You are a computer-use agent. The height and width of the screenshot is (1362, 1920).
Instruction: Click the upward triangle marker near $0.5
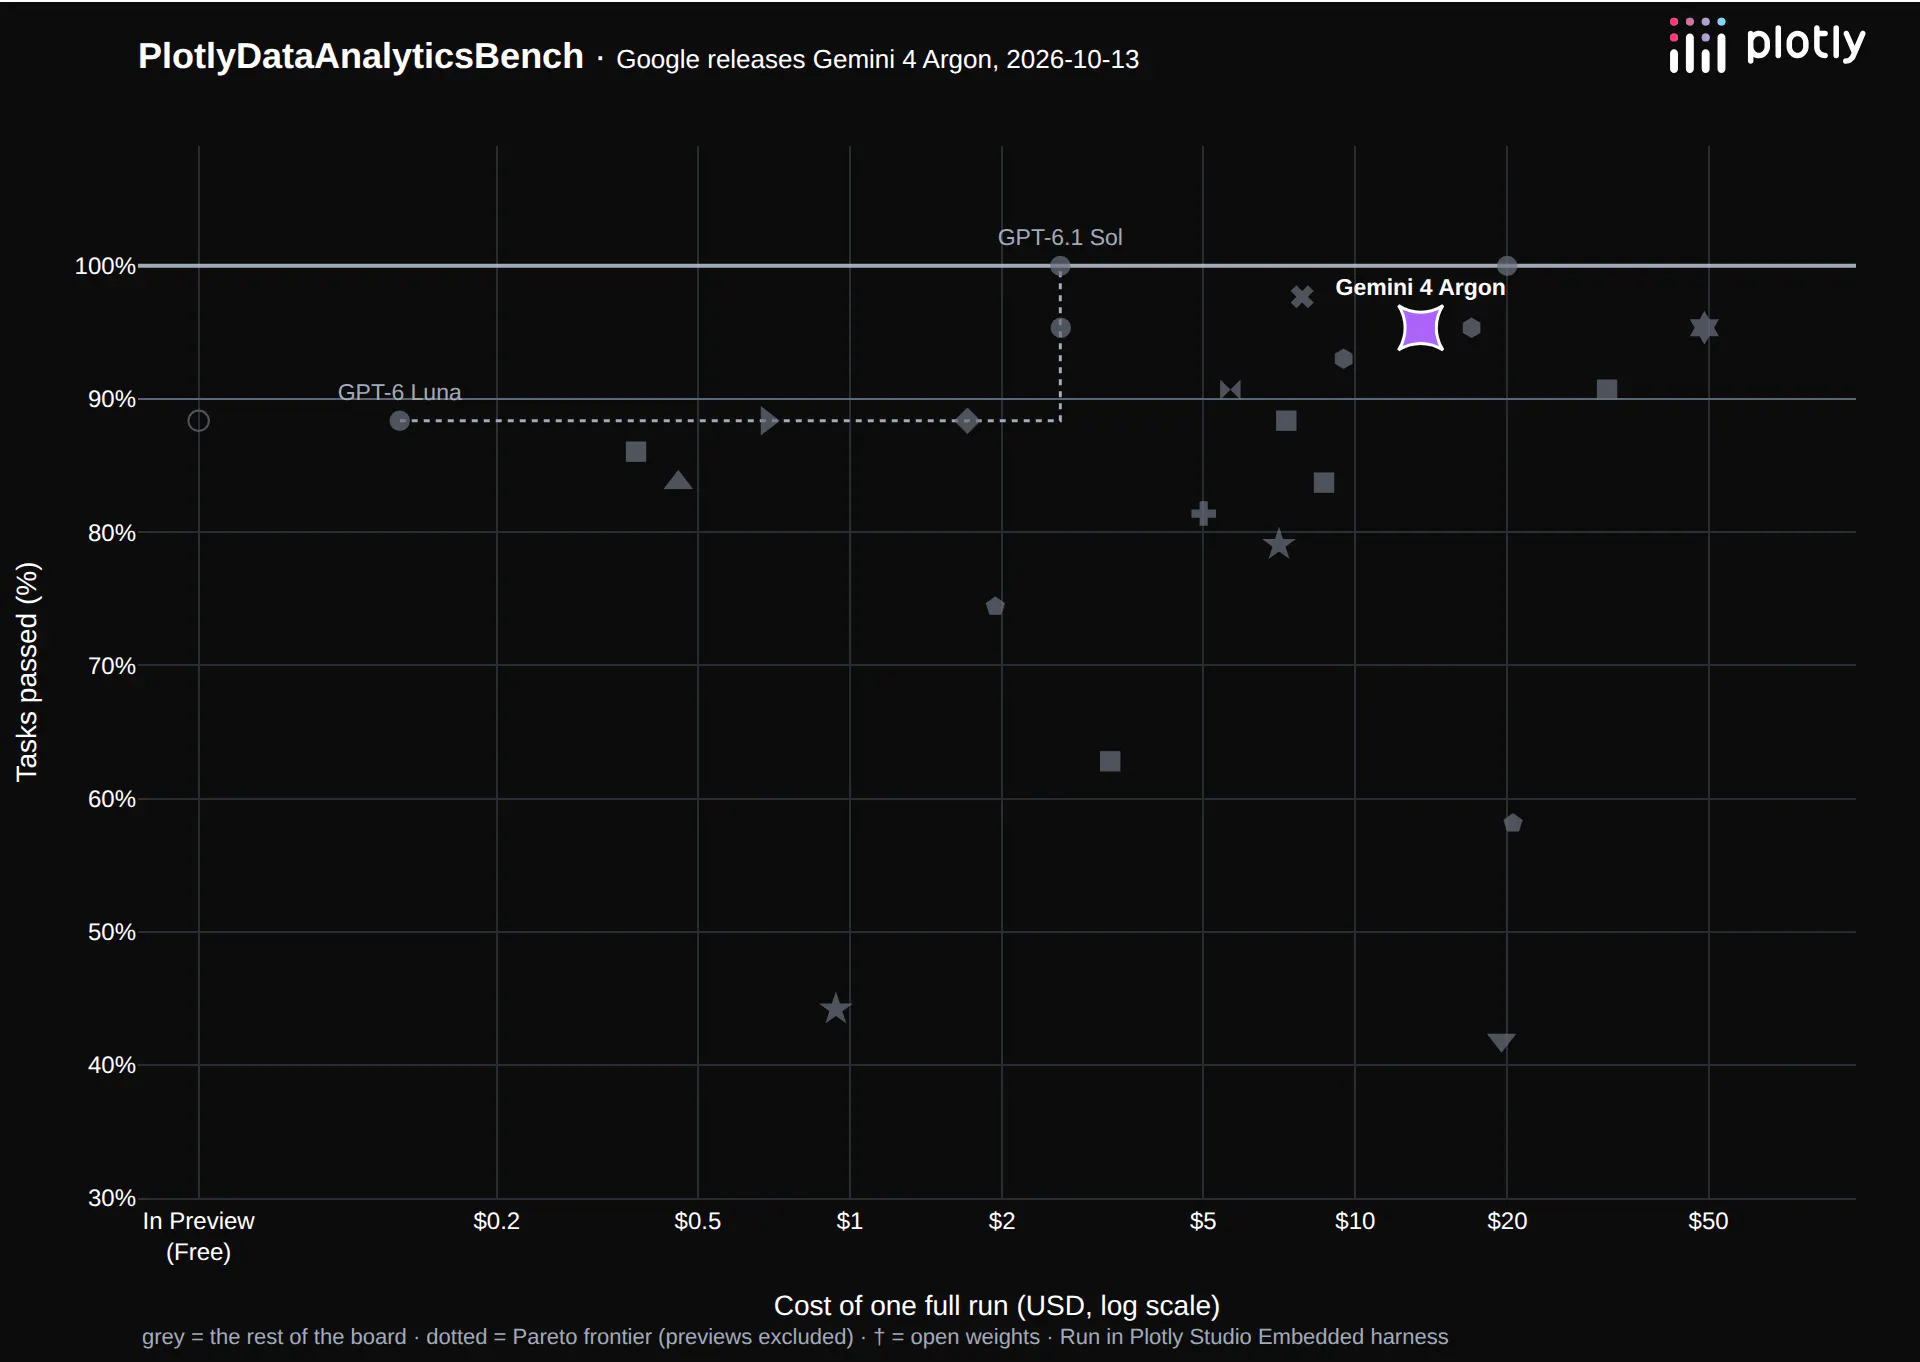[678, 481]
